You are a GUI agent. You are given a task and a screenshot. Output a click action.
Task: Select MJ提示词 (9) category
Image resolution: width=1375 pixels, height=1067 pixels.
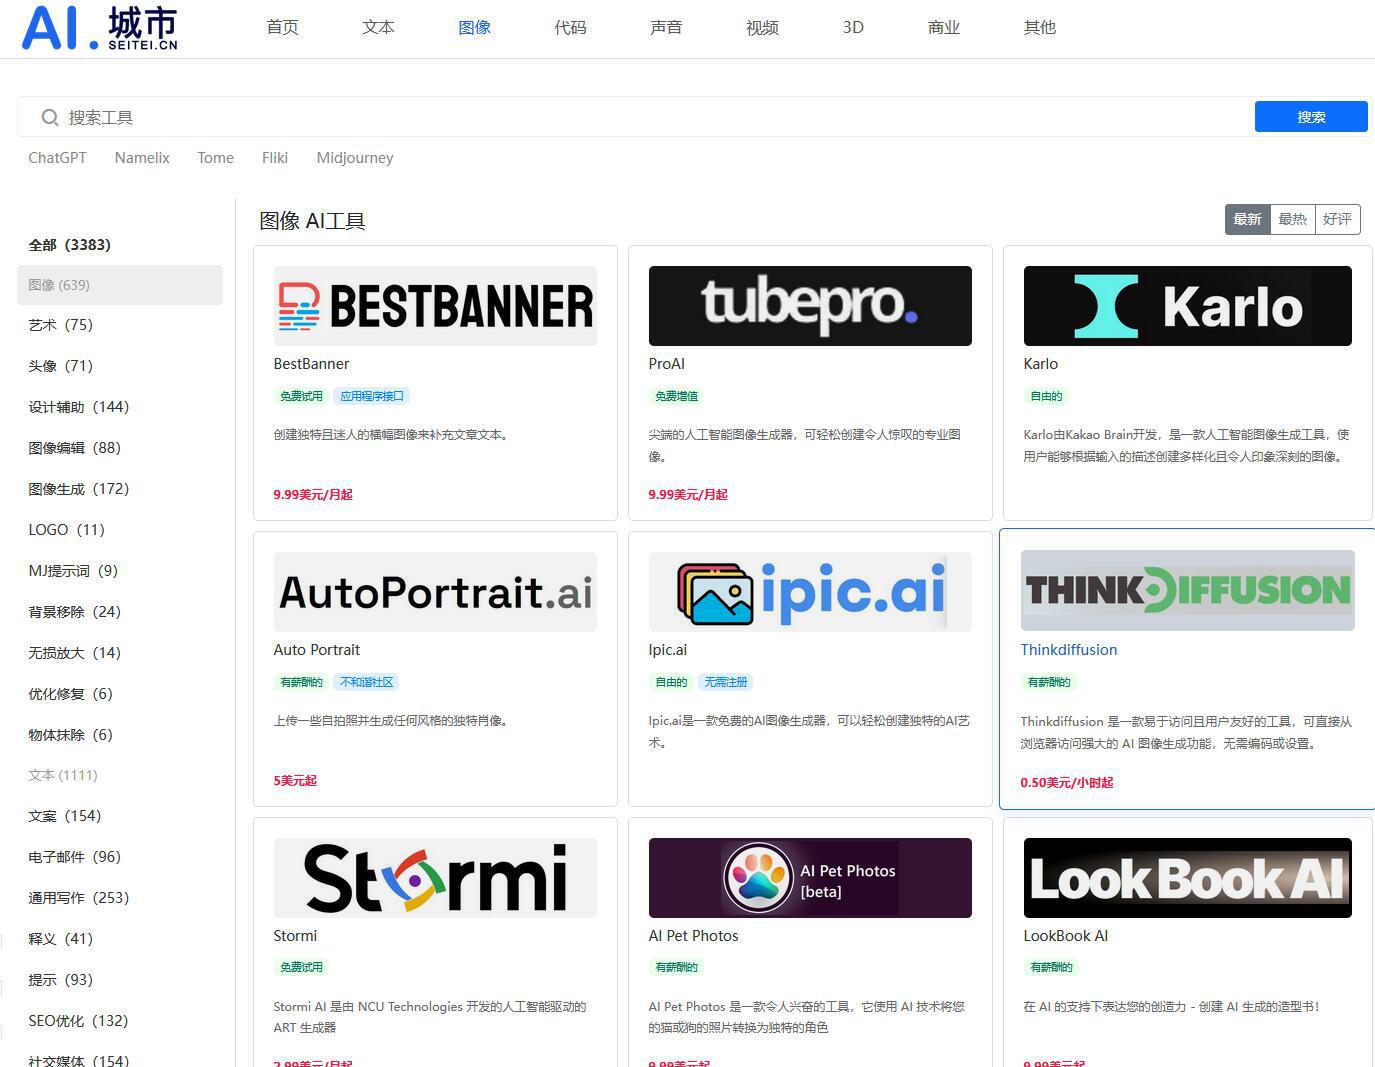[x=73, y=571]
